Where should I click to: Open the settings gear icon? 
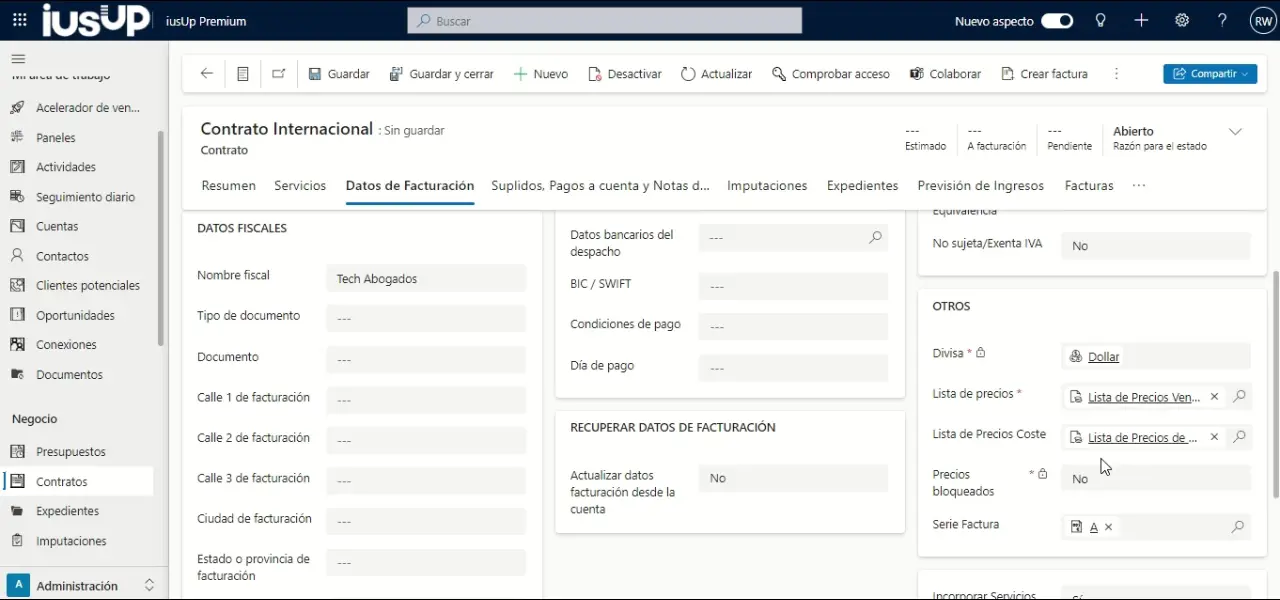[1182, 21]
